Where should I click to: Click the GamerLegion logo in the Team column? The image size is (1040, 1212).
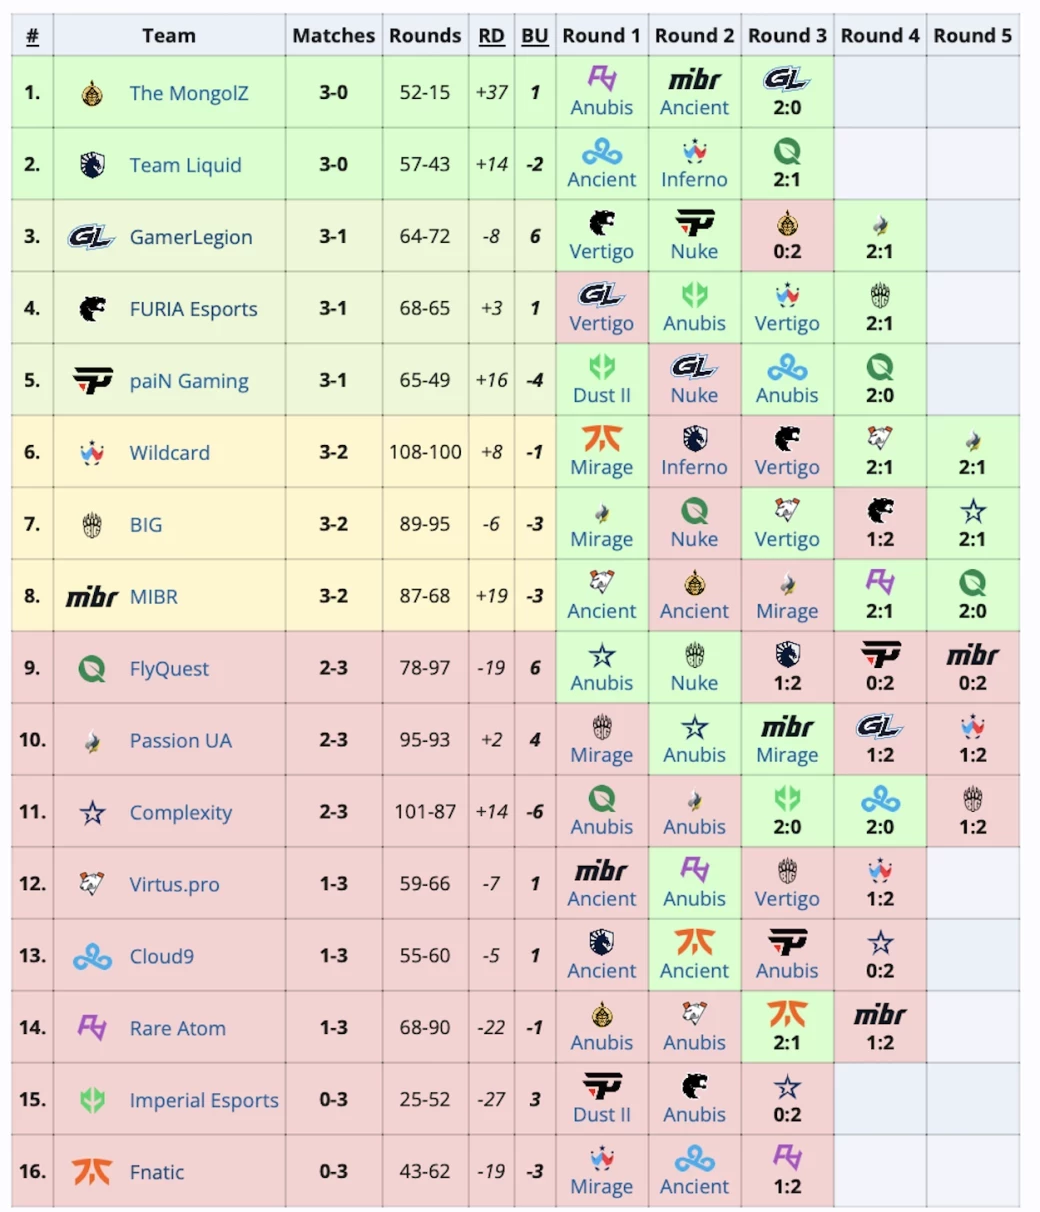coord(91,237)
